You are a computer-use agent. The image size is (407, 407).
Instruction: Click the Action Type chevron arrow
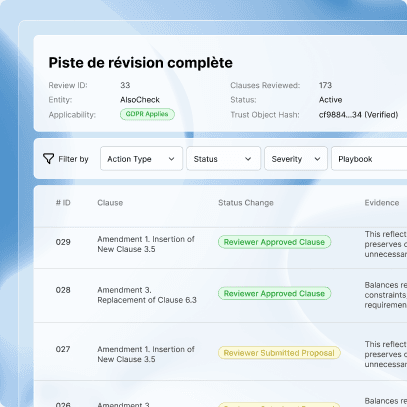(171, 159)
